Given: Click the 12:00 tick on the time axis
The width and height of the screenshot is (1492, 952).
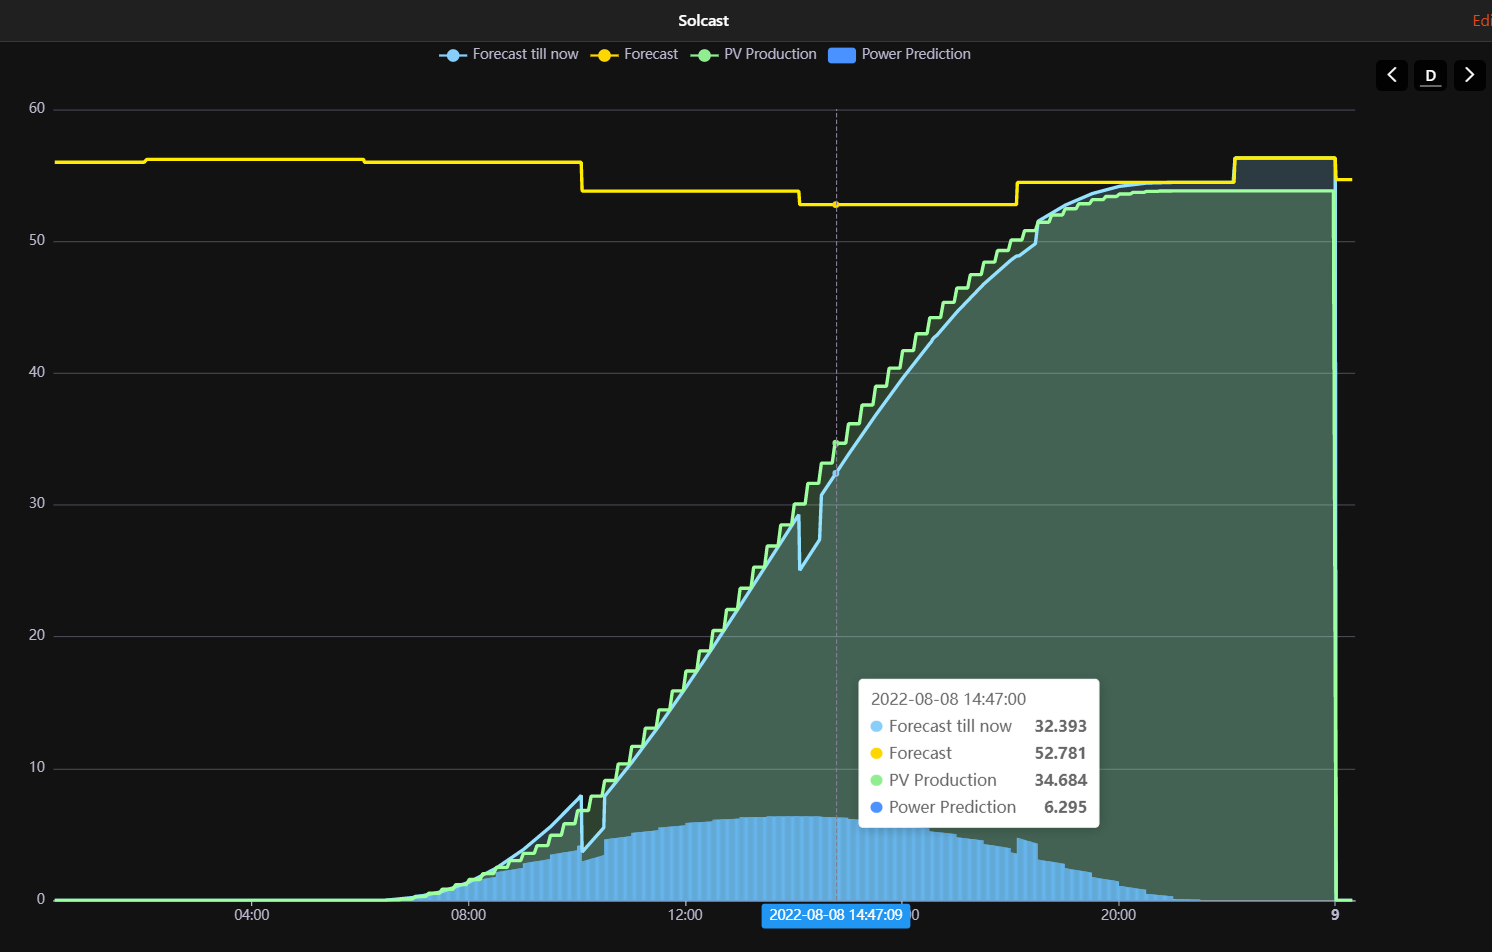Looking at the screenshot, I should point(685,915).
